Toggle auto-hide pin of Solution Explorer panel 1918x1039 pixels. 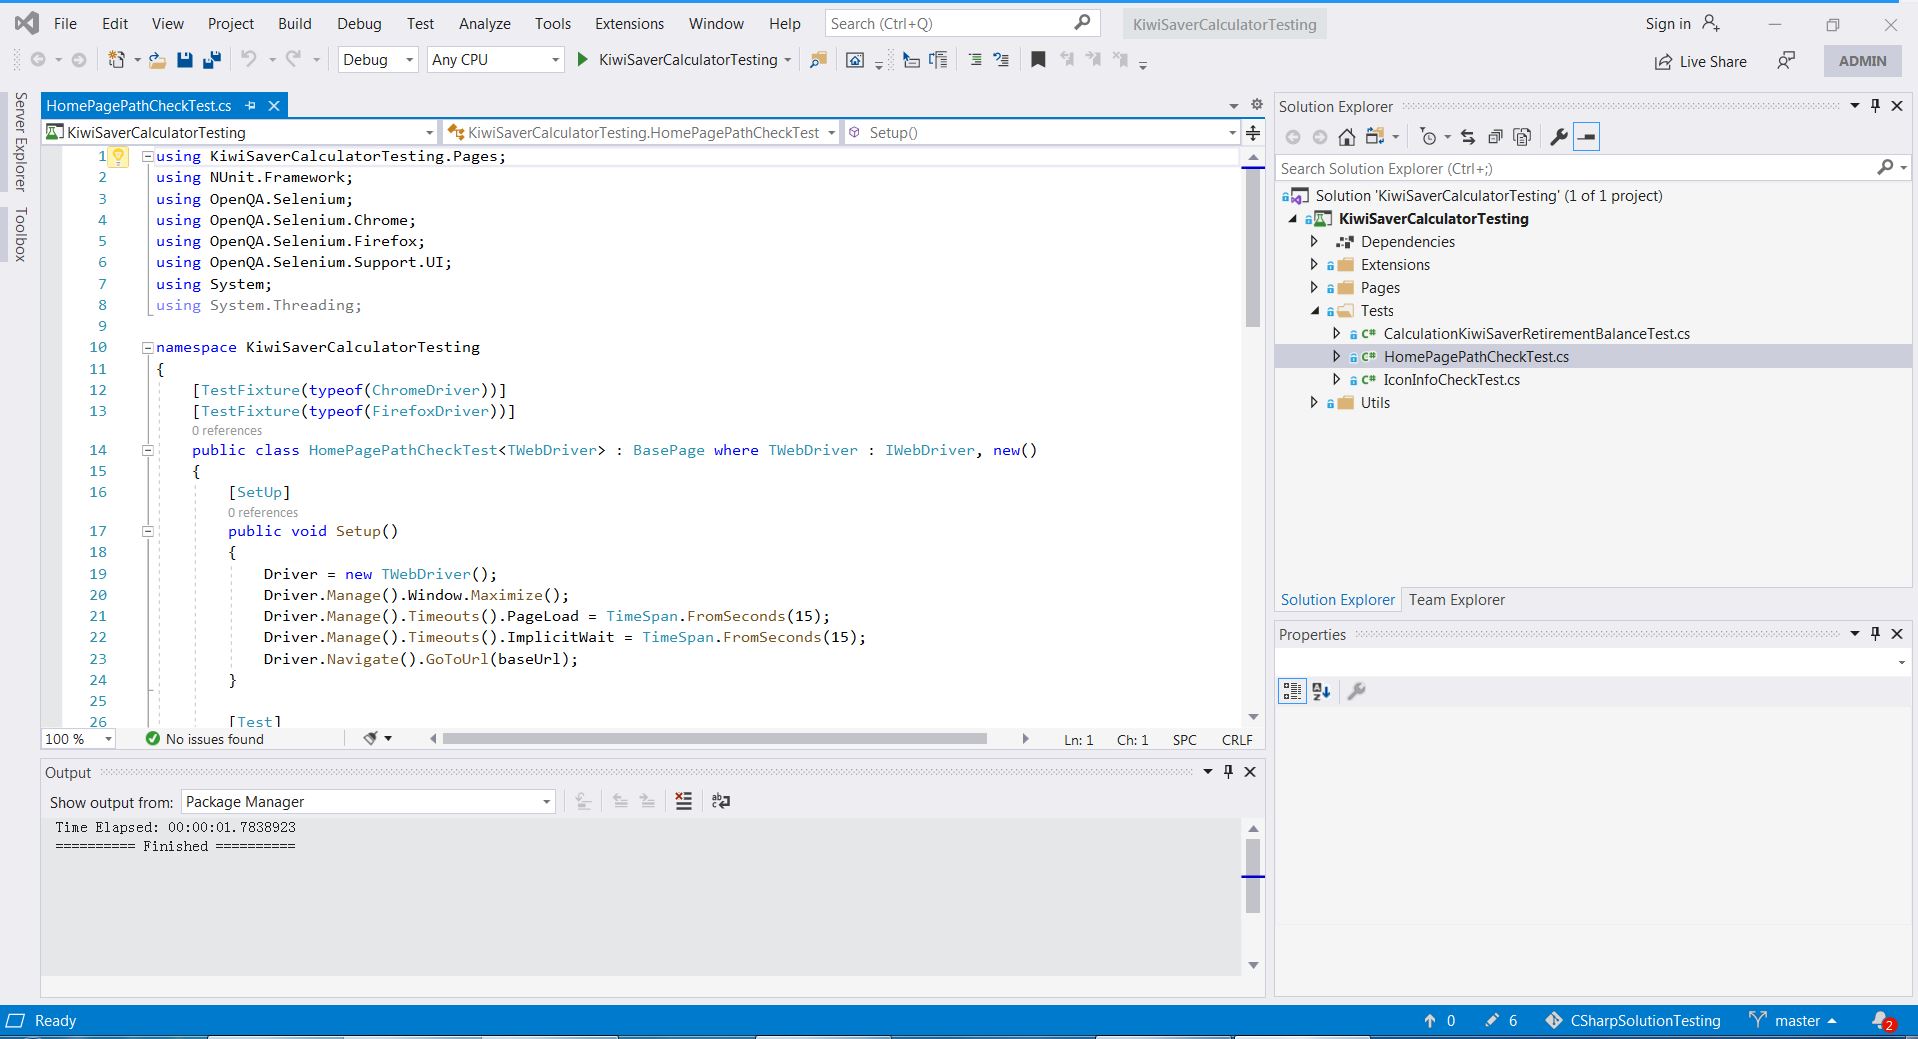1875,106
